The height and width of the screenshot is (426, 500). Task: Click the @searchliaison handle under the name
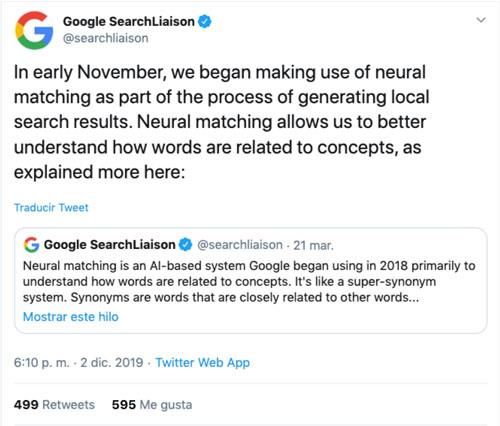pyautogui.click(x=106, y=38)
